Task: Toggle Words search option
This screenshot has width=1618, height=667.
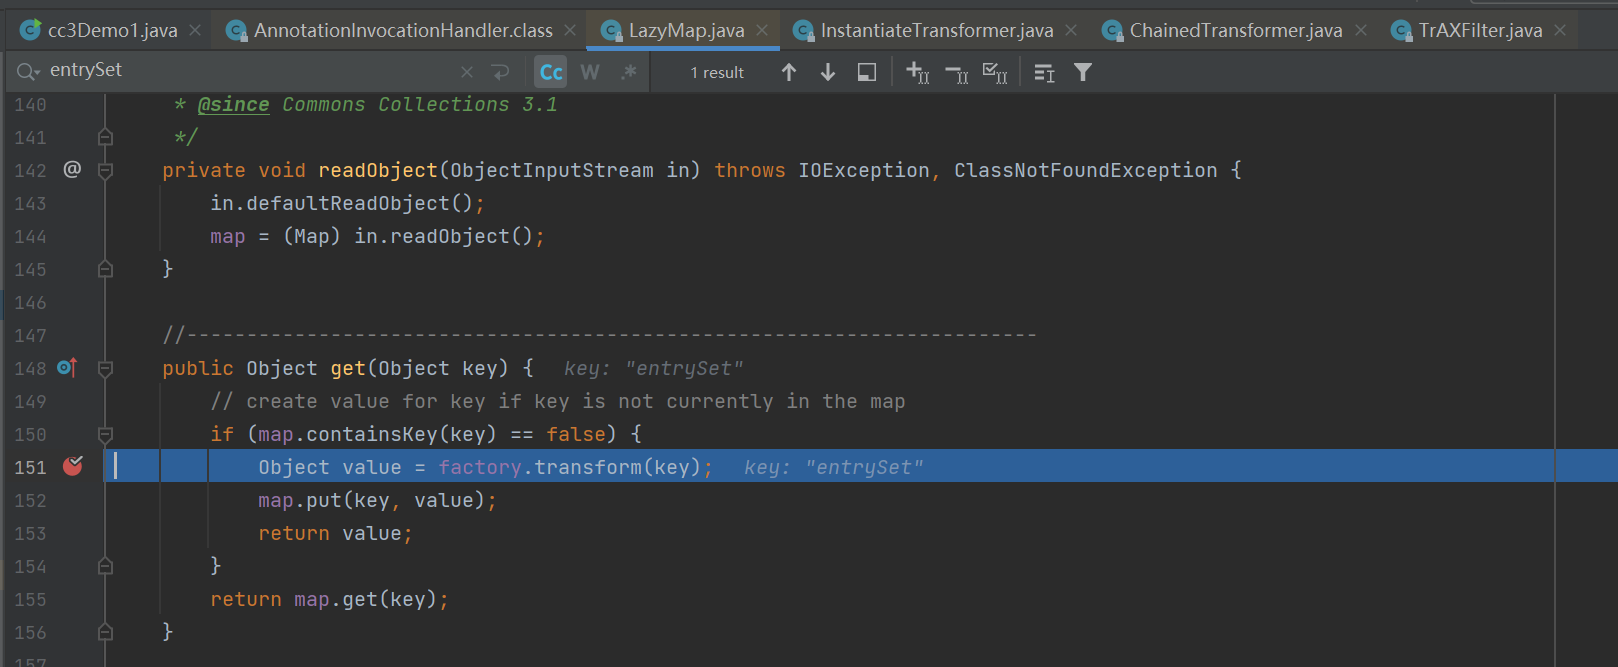Action: [x=590, y=72]
